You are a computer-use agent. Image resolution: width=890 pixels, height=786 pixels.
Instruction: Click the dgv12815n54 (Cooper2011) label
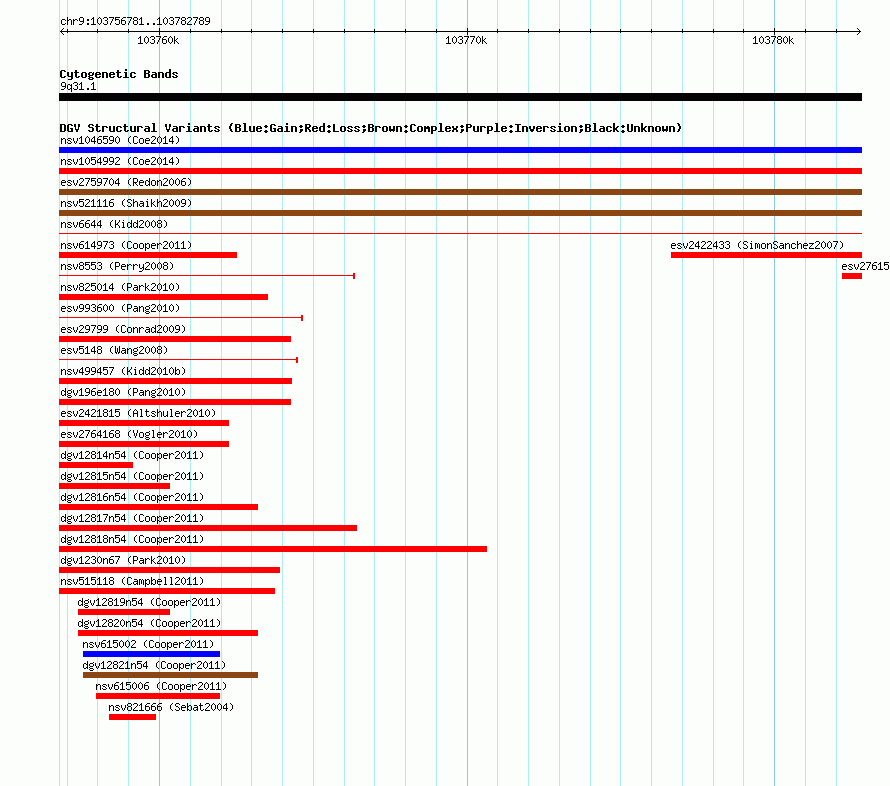132,476
